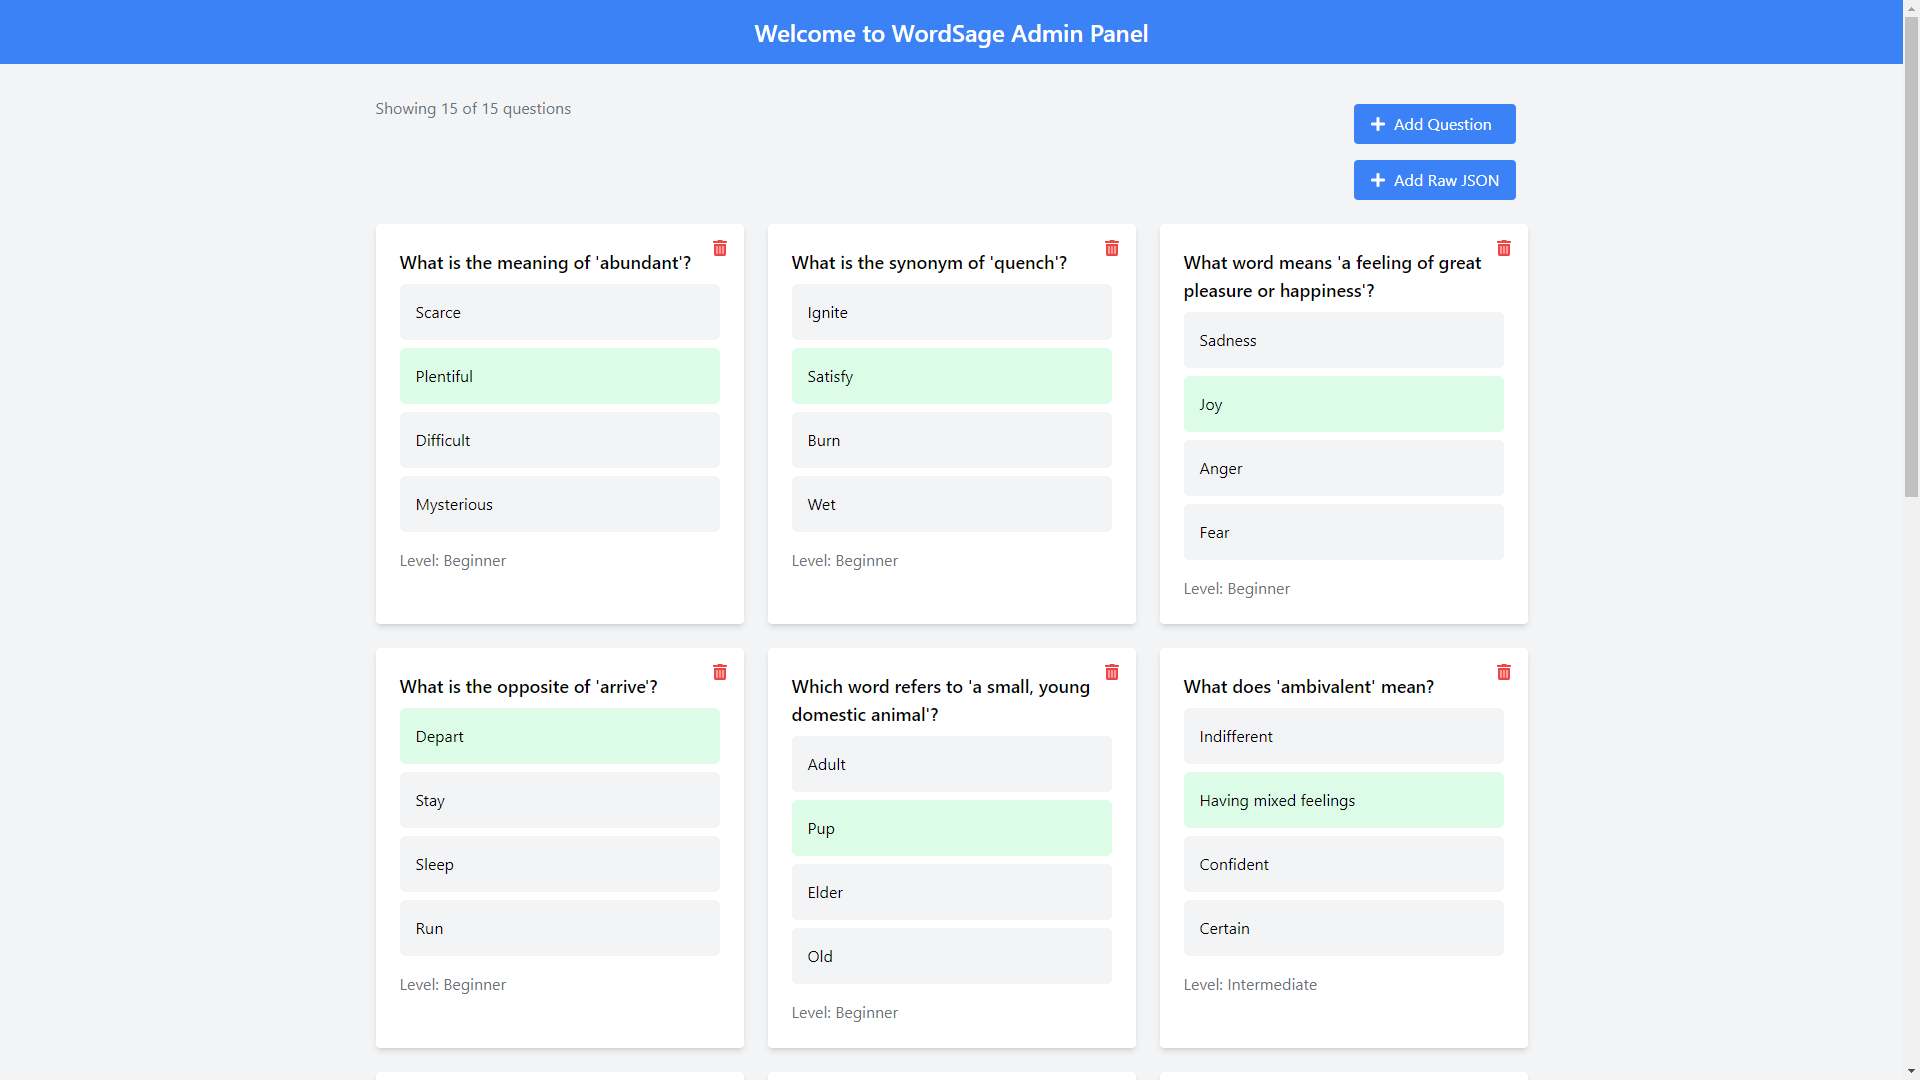Image resolution: width=1920 pixels, height=1080 pixels.
Task: Remove the opposite of 'arrive' question
Action: pos(720,672)
